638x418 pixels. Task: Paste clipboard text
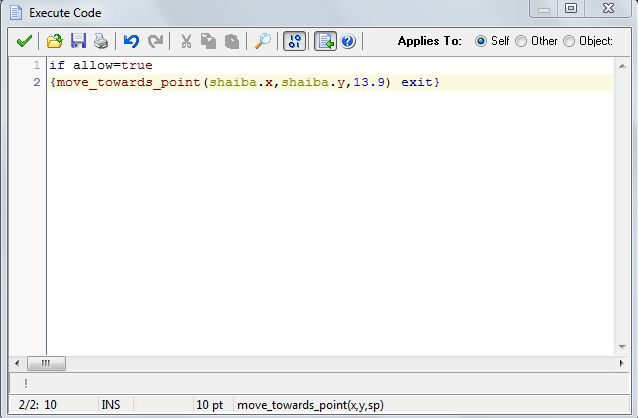(232, 41)
